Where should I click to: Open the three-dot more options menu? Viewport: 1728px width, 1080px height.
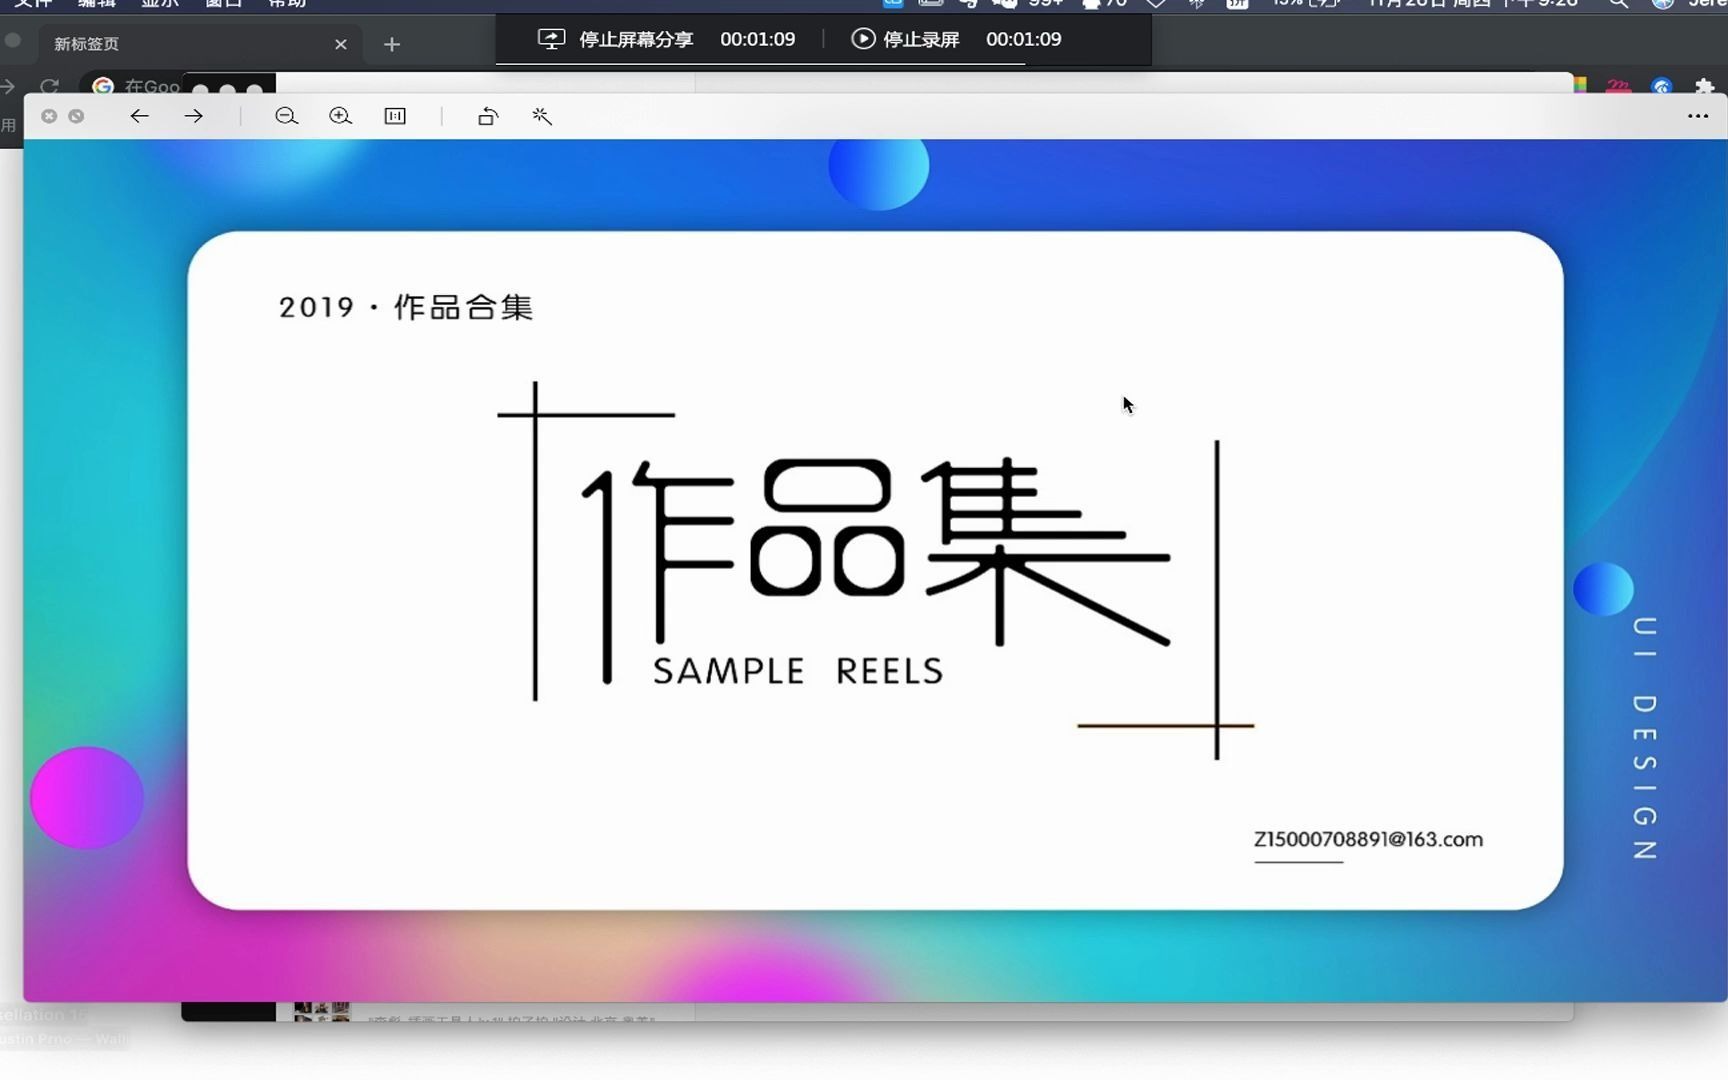(1697, 116)
